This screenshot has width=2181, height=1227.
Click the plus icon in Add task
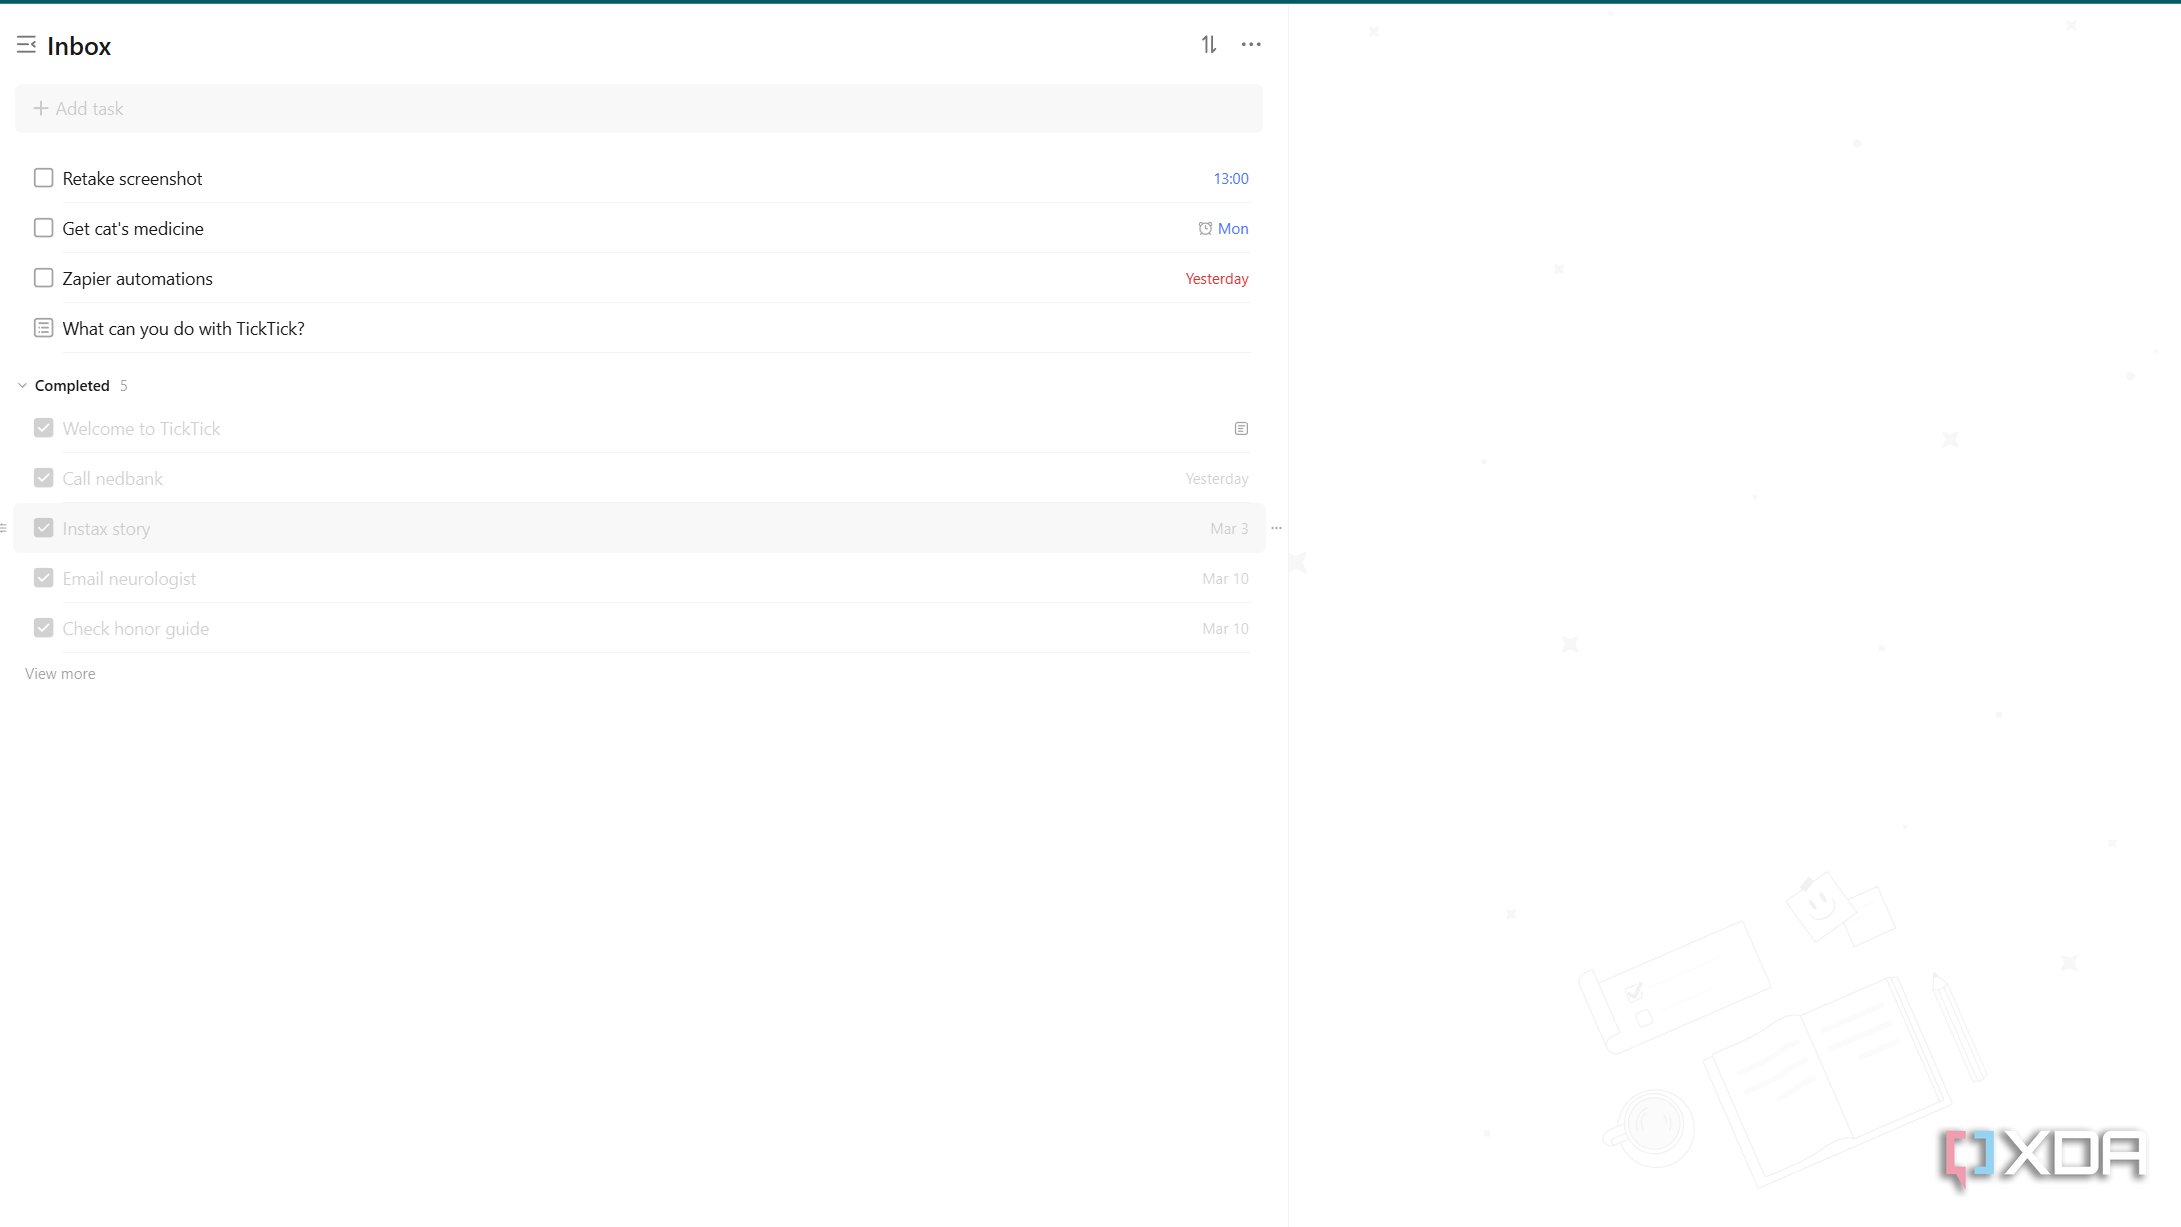(x=41, y=108)
